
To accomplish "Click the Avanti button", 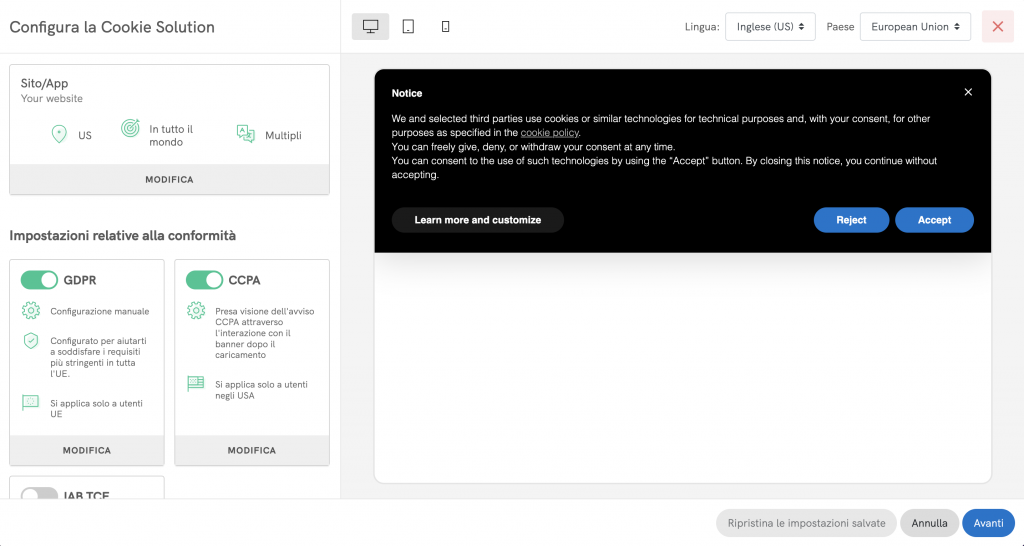I will (988, 523).
